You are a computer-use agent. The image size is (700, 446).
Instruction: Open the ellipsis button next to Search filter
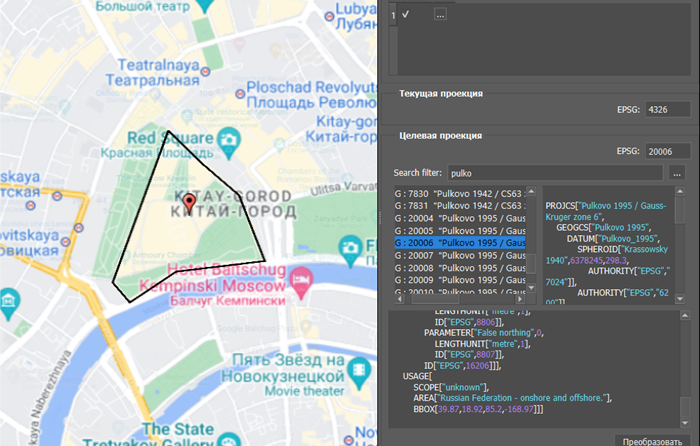point(677,173)
